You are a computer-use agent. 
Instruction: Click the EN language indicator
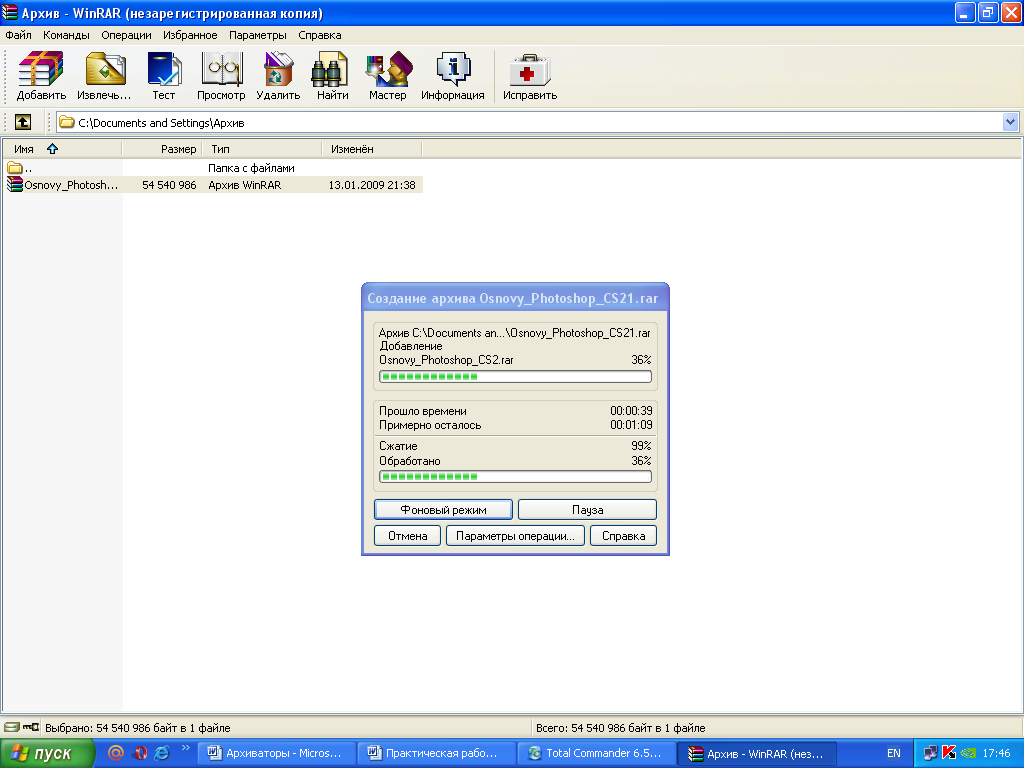(x=893, y=753)
